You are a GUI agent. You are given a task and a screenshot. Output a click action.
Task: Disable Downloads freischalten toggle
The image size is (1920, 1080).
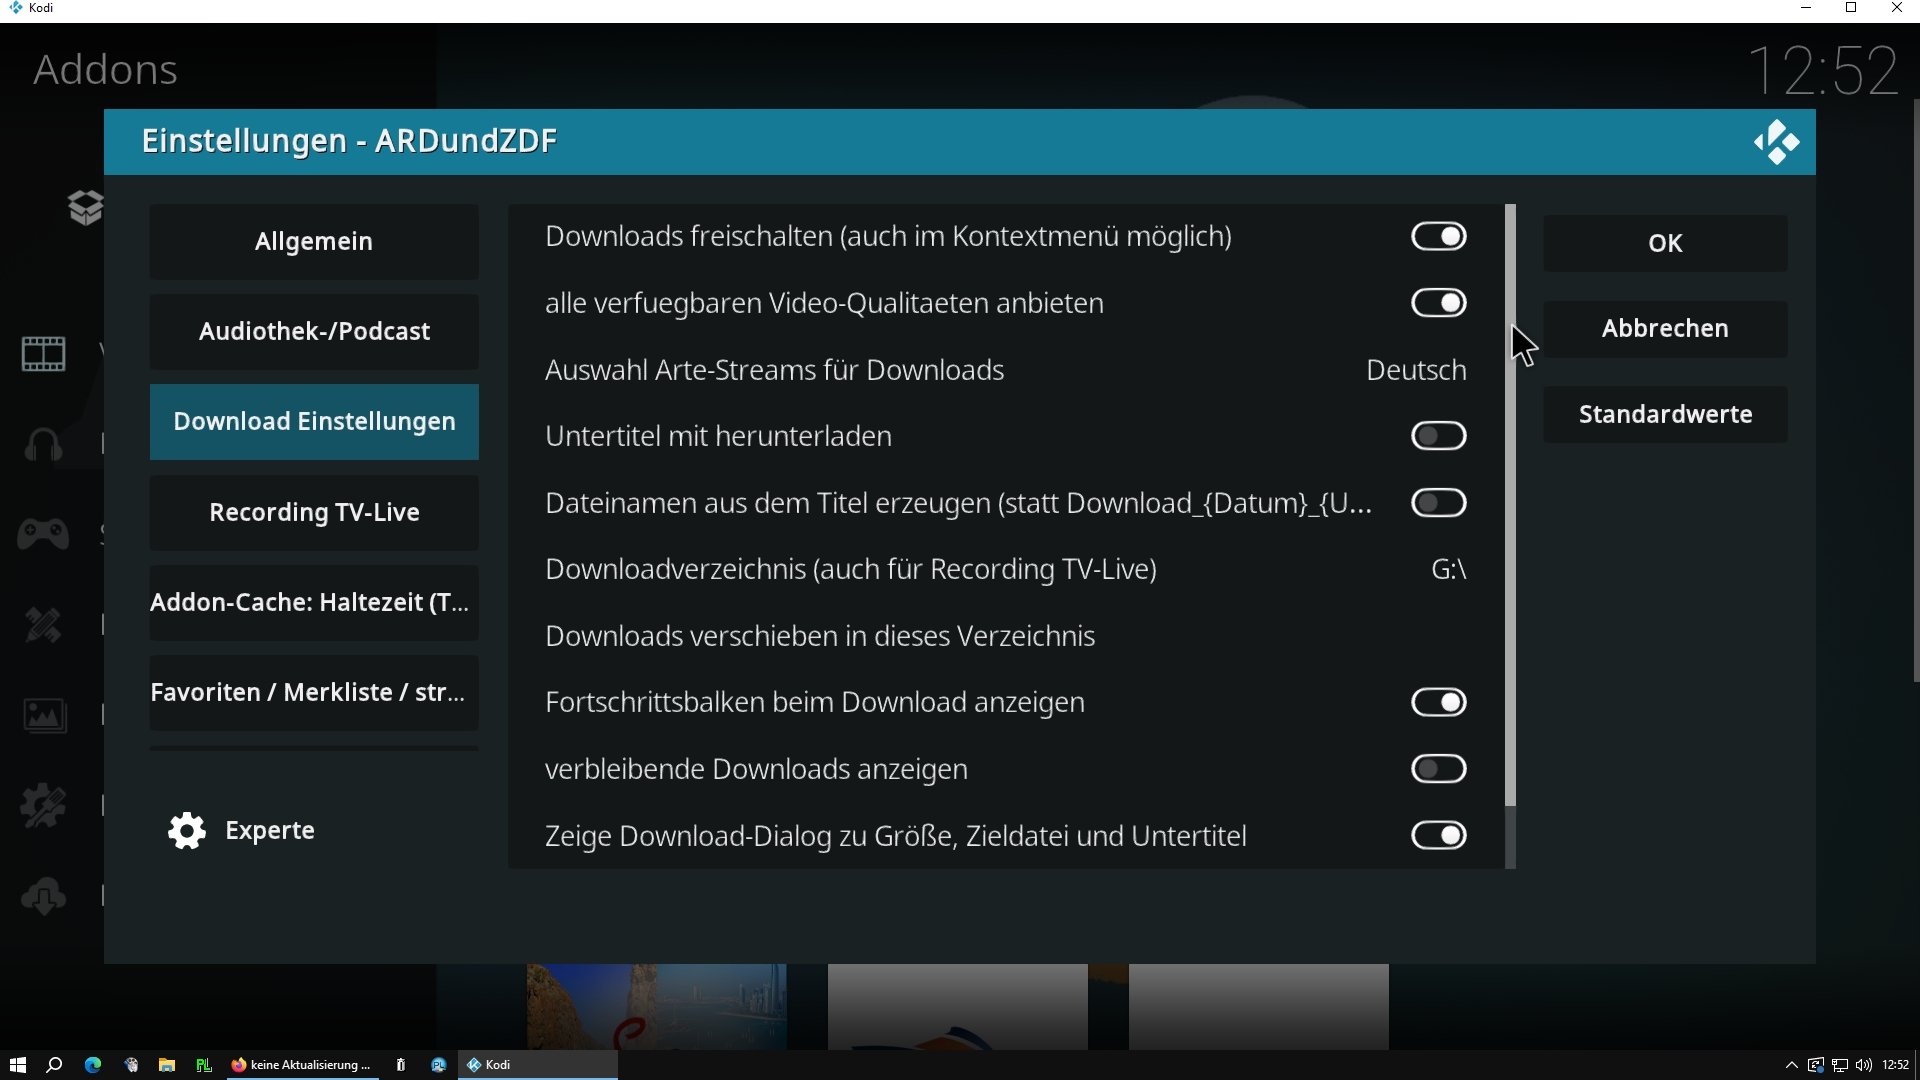[x=1438, y=237]
